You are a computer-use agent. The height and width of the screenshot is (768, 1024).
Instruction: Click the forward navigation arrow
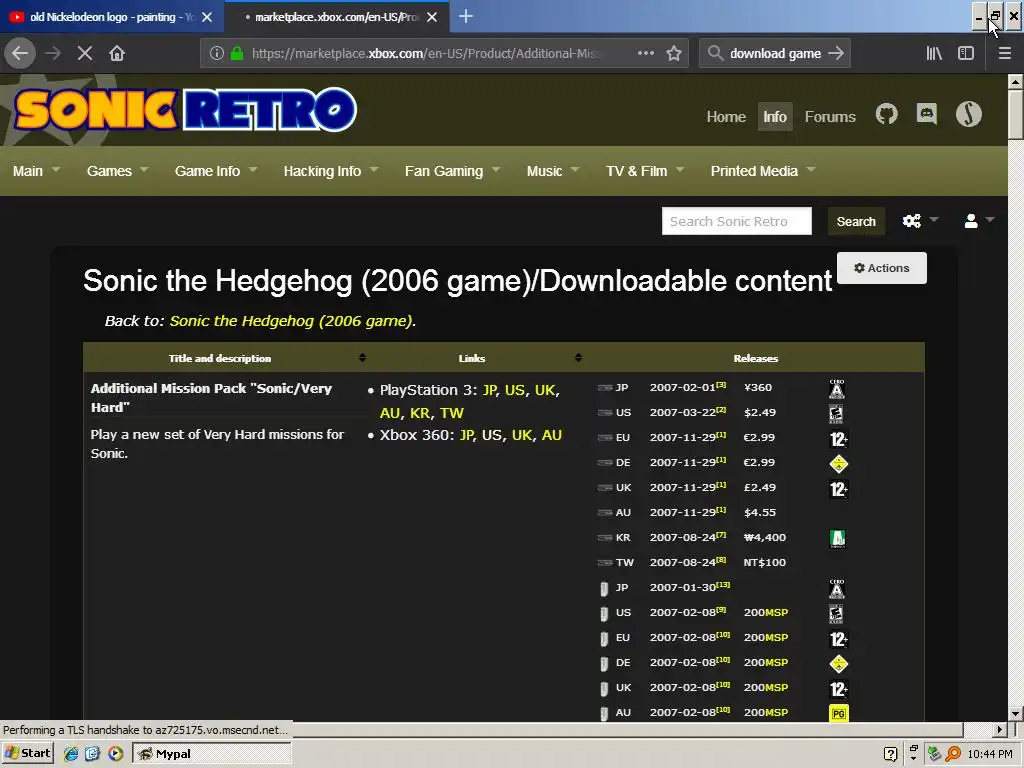pos(53,53)
